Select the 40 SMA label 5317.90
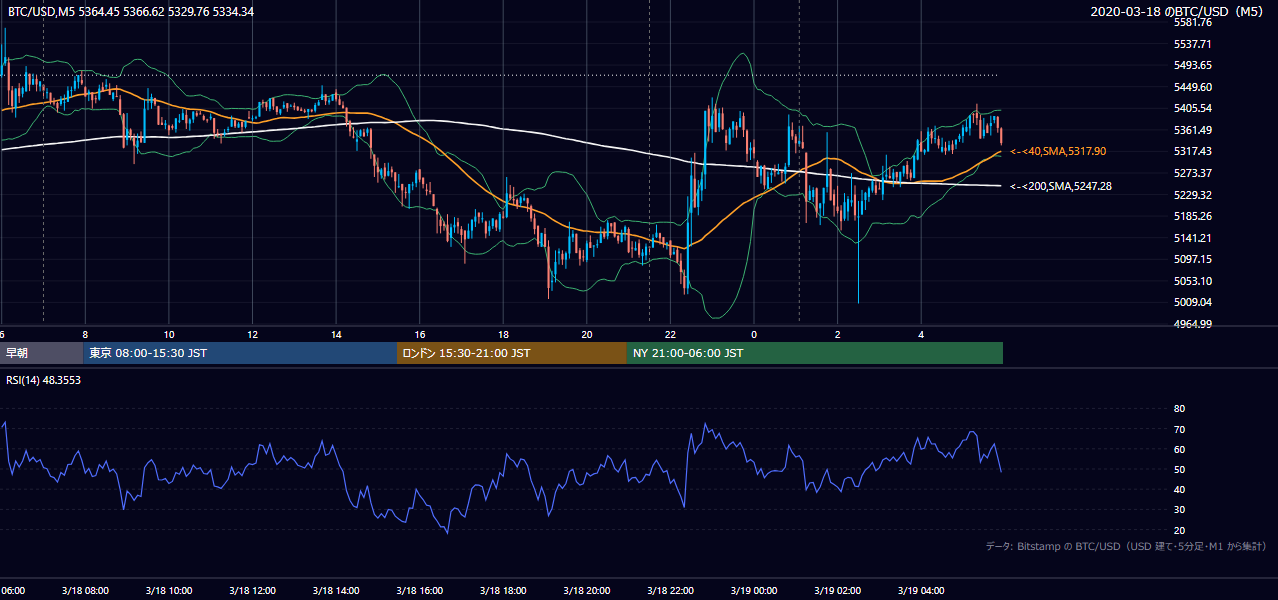 (x=1057, y=151)
